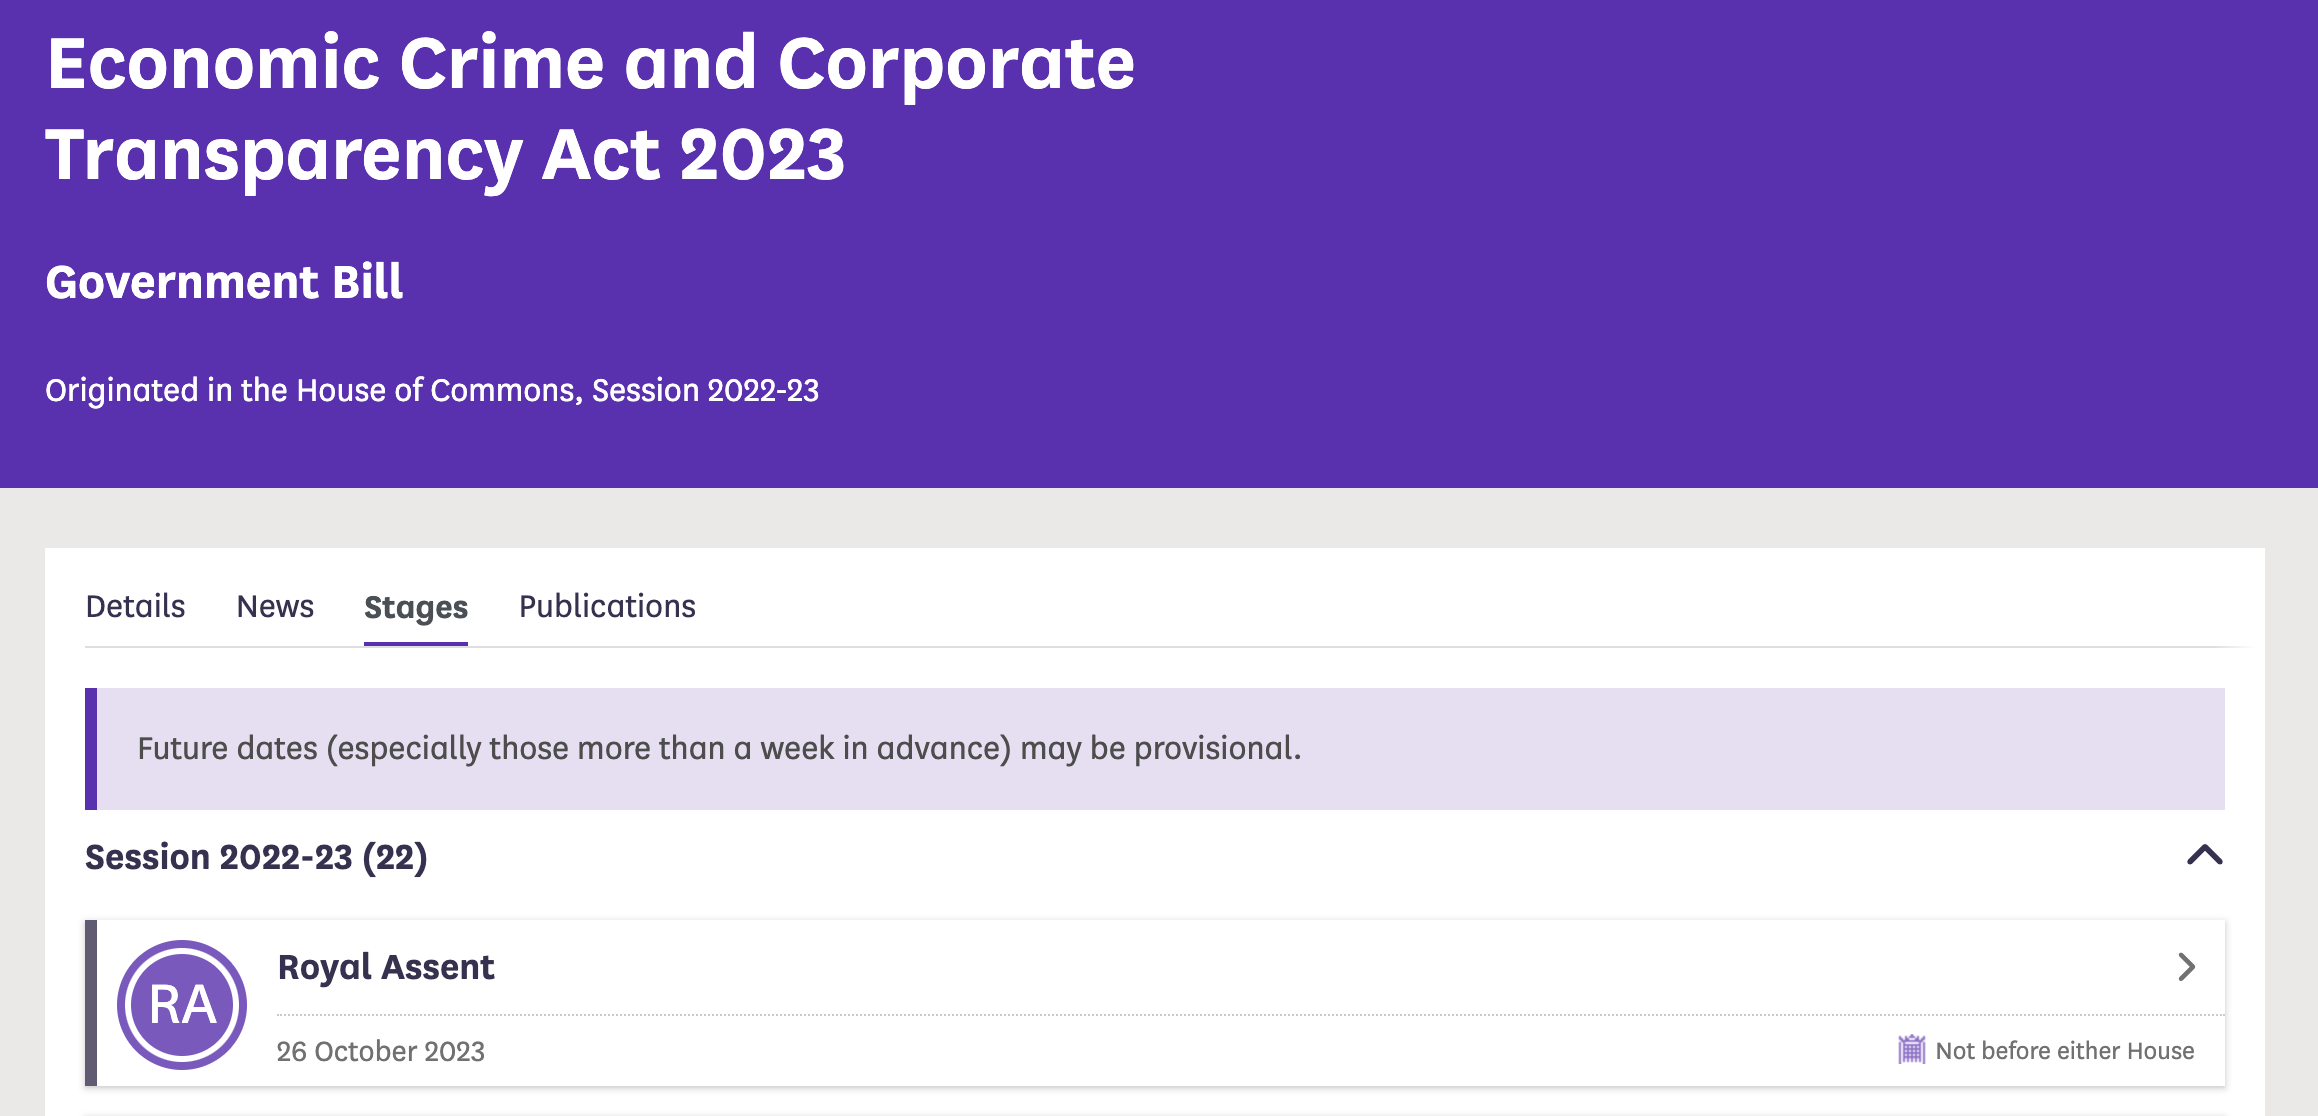Click the right chevron on Royal Assent card

[x=2186, y=966]
